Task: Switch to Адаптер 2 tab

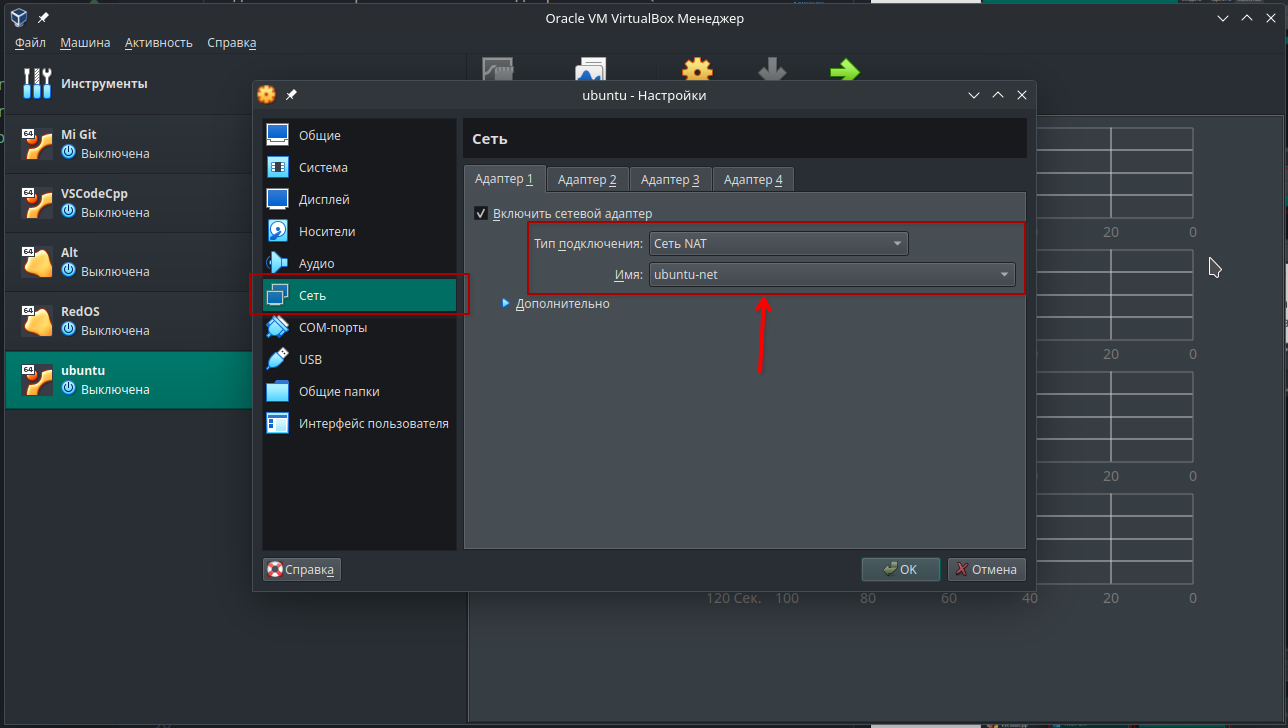Action: click(588, 179)
